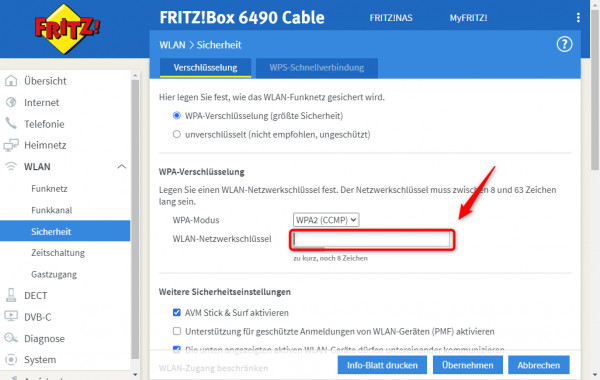Click the WPA-Verschlüsselung section heading

[x=202, y=172]
